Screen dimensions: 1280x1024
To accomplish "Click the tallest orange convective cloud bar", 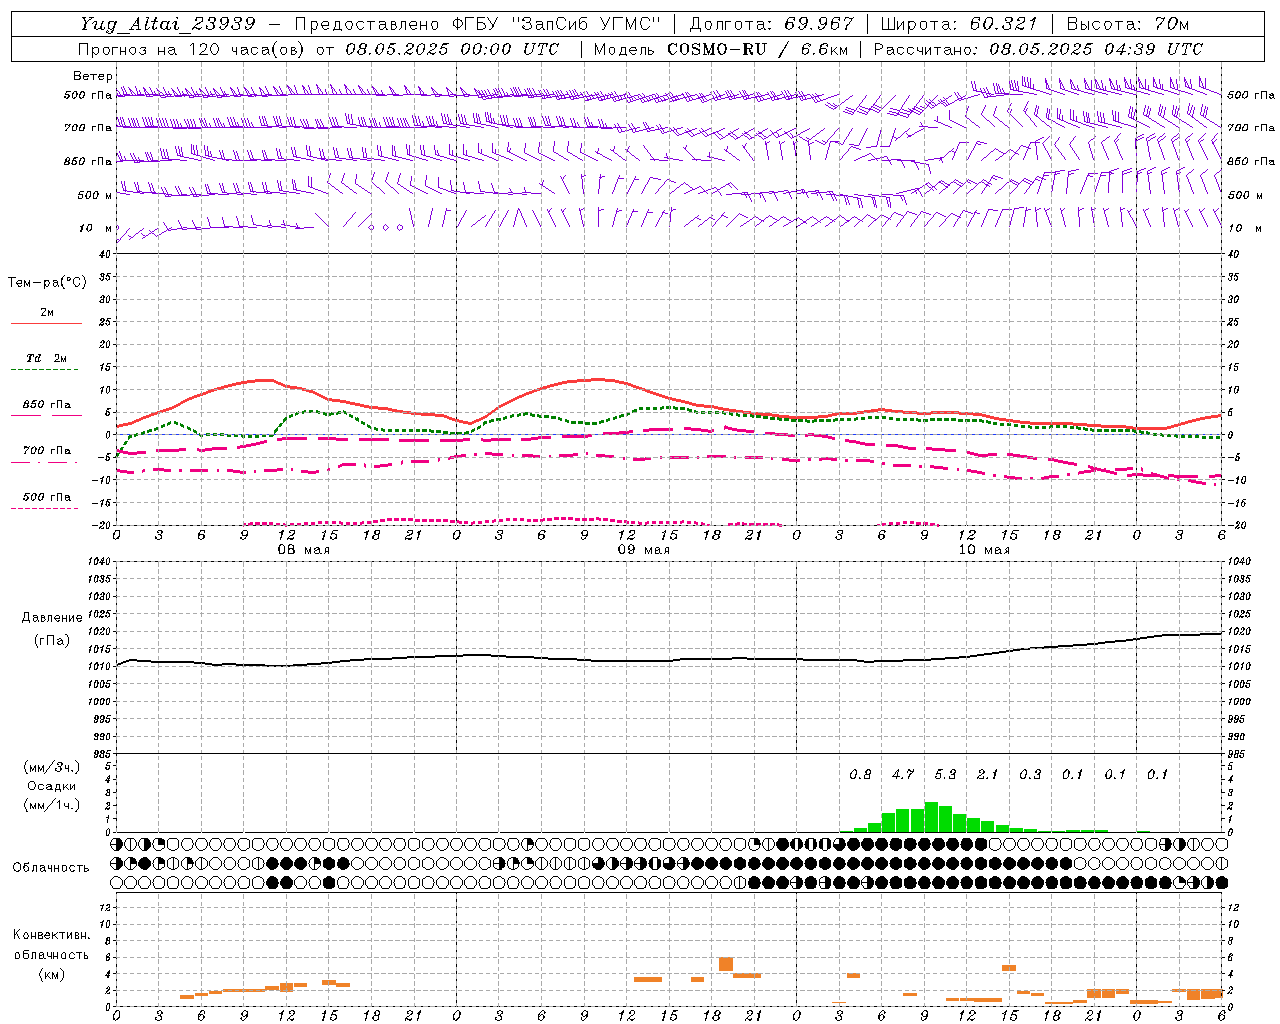I will (x=726, y=965).
